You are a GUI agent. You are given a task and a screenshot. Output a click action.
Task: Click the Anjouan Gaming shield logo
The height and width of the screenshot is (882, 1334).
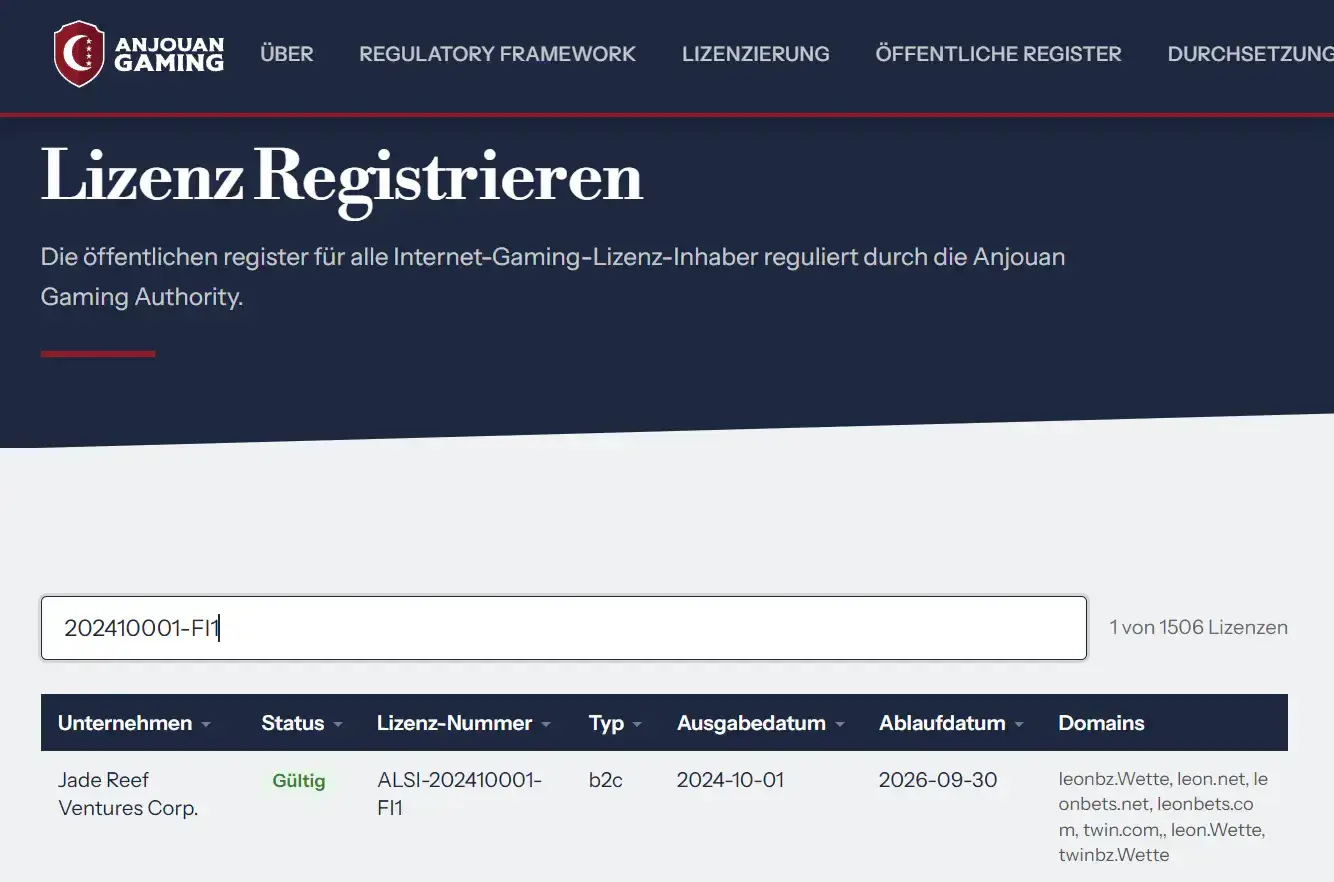pos(79,53)
